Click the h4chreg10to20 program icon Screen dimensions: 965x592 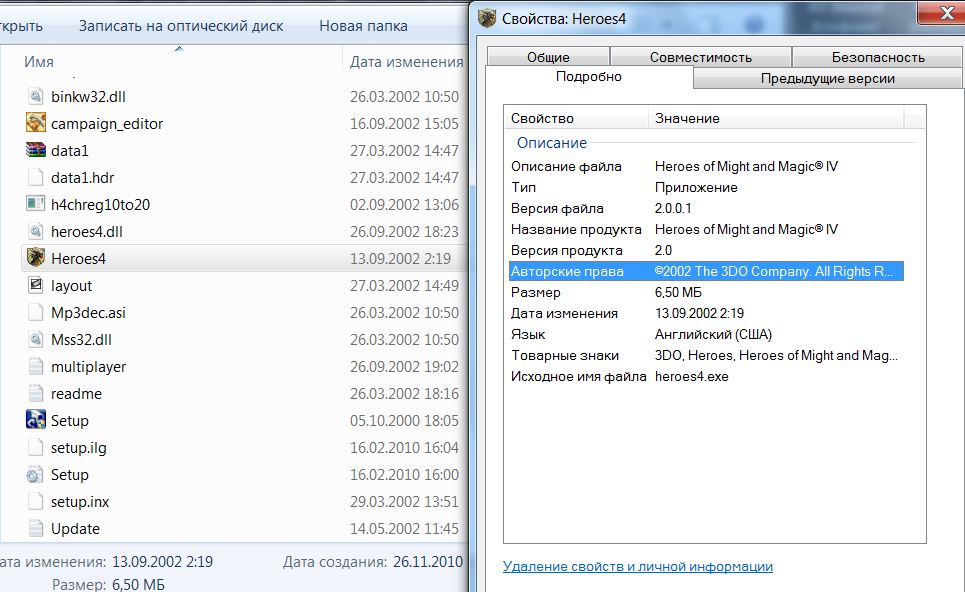(x=36, y=204)
